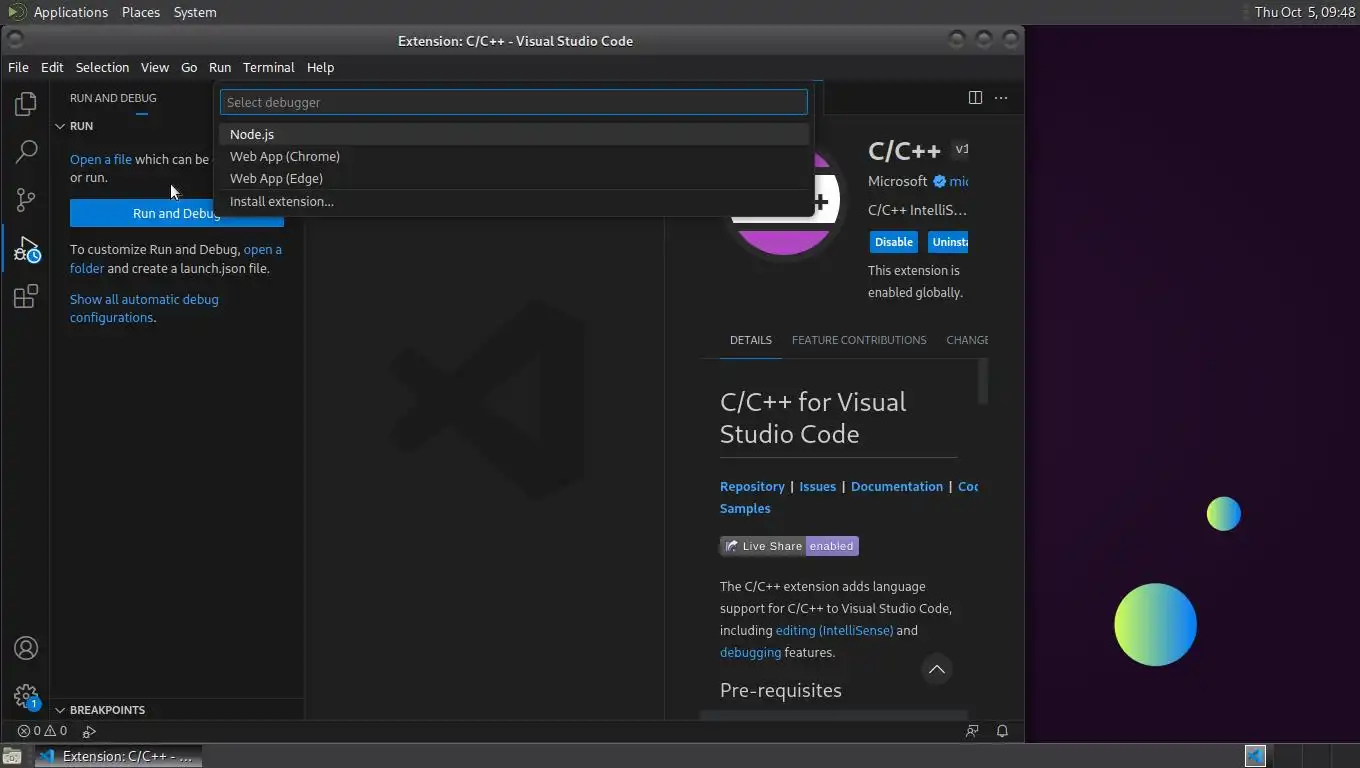Click the Run and Debug button
The width and height of the screenshot is (1360, 768).
point(177,213)
